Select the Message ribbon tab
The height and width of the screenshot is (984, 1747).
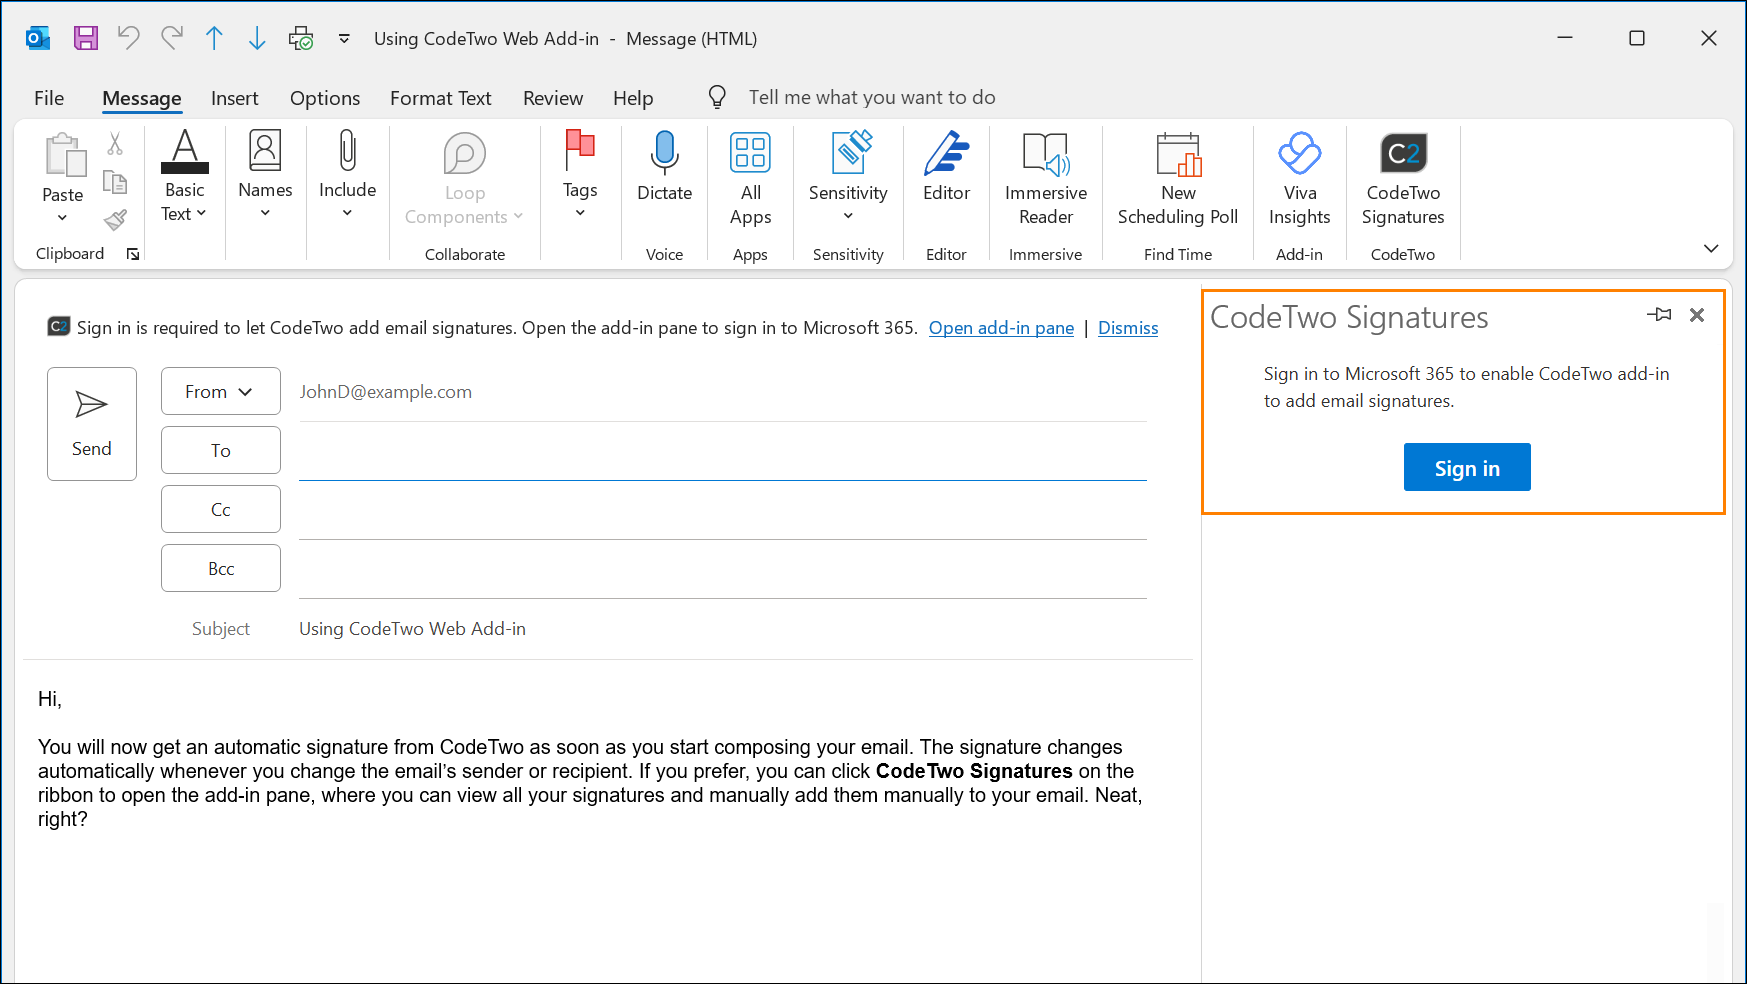[142, 98]
